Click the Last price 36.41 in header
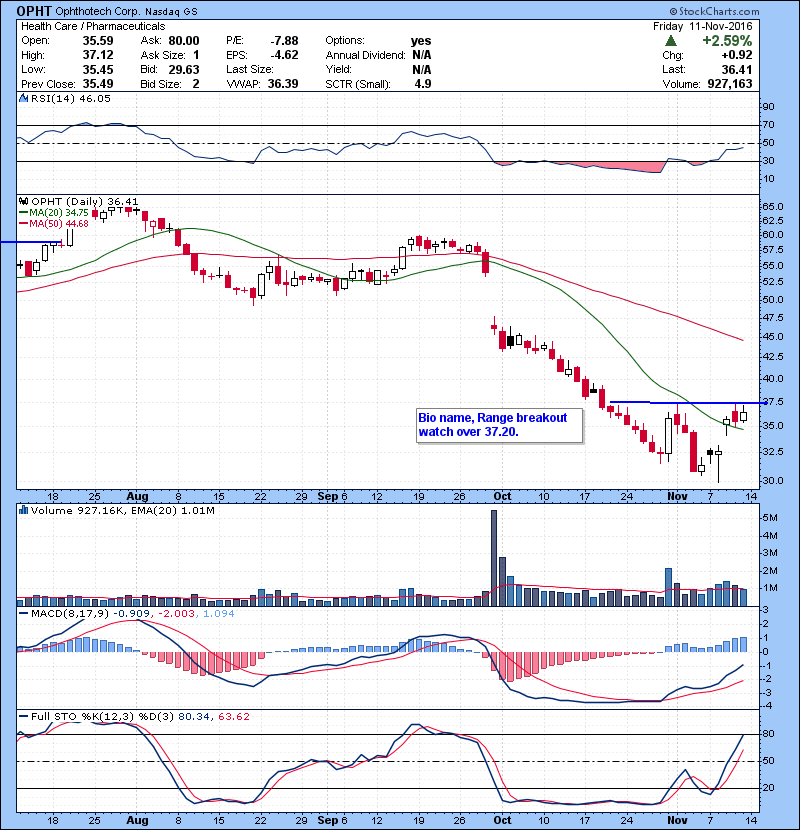 [x=736, y=69]
